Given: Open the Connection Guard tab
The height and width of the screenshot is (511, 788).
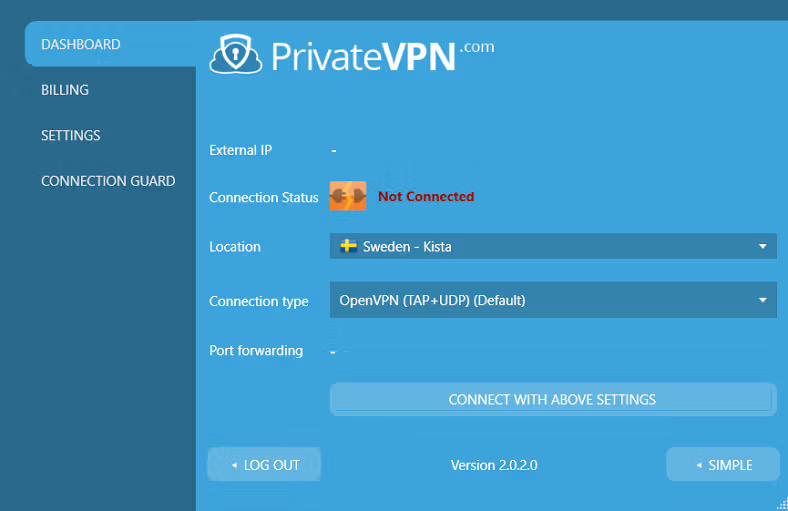Looking at the screenshot, I should click(108, 181).
